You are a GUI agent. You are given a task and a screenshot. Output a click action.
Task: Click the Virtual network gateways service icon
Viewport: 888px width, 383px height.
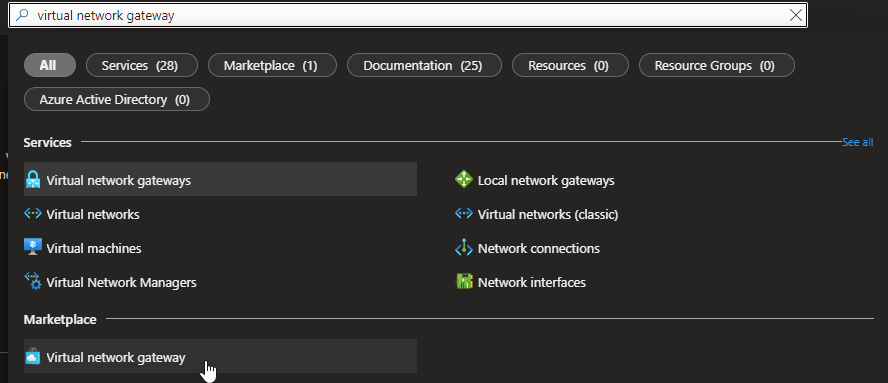click(x=33, y=180)
